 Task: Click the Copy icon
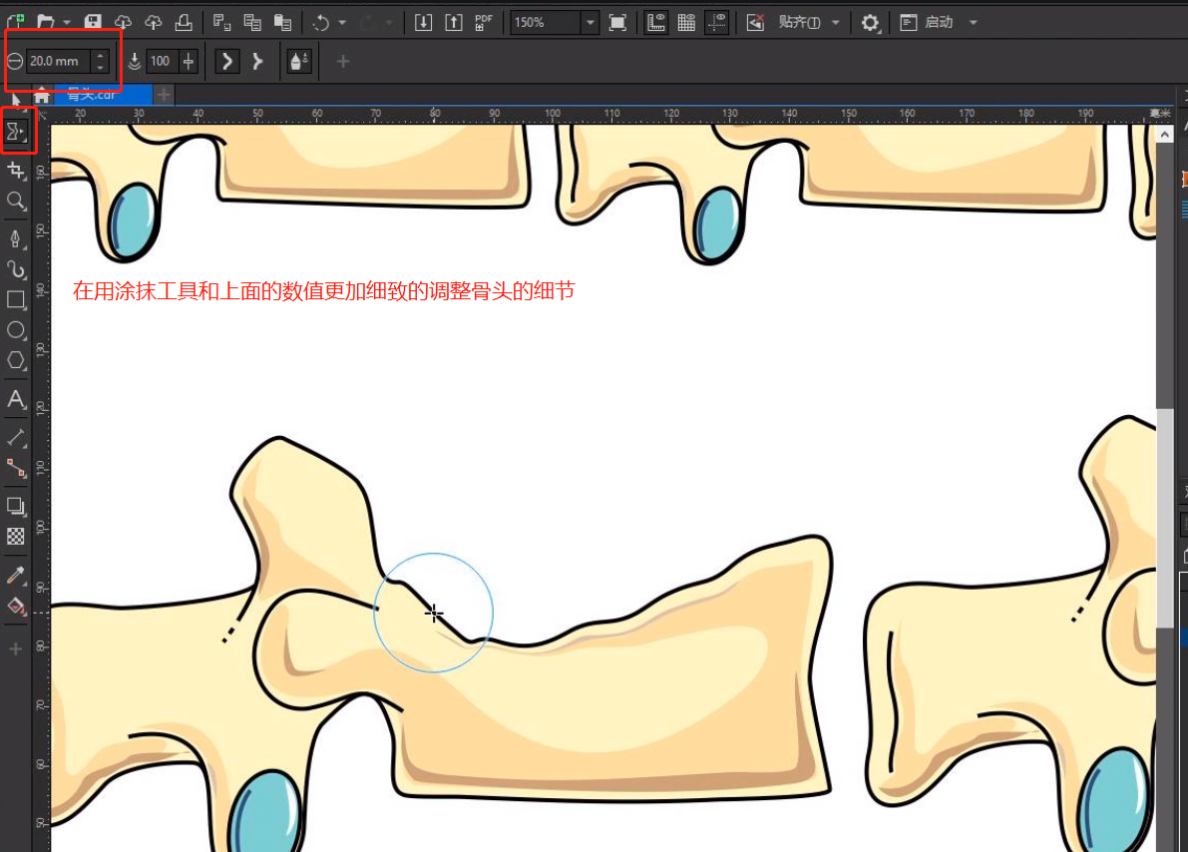point(252,22)
